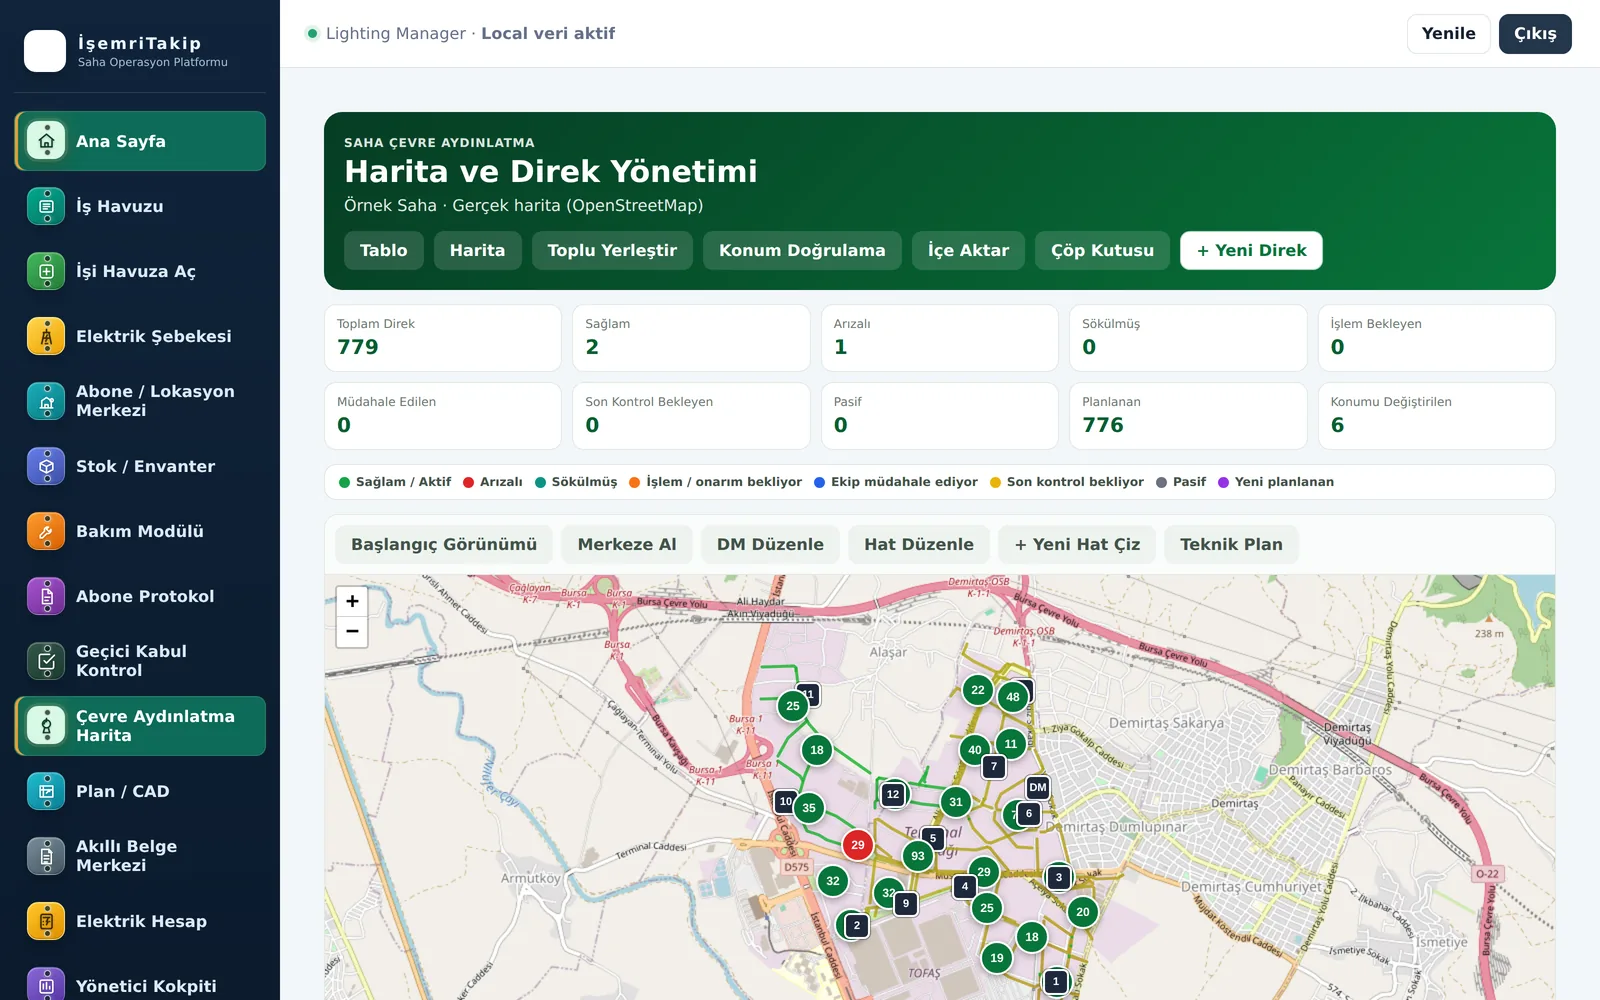Refresh data with the Yenile button
This screenshot has width=1600, height=1000.
[x=1449, y=34]
